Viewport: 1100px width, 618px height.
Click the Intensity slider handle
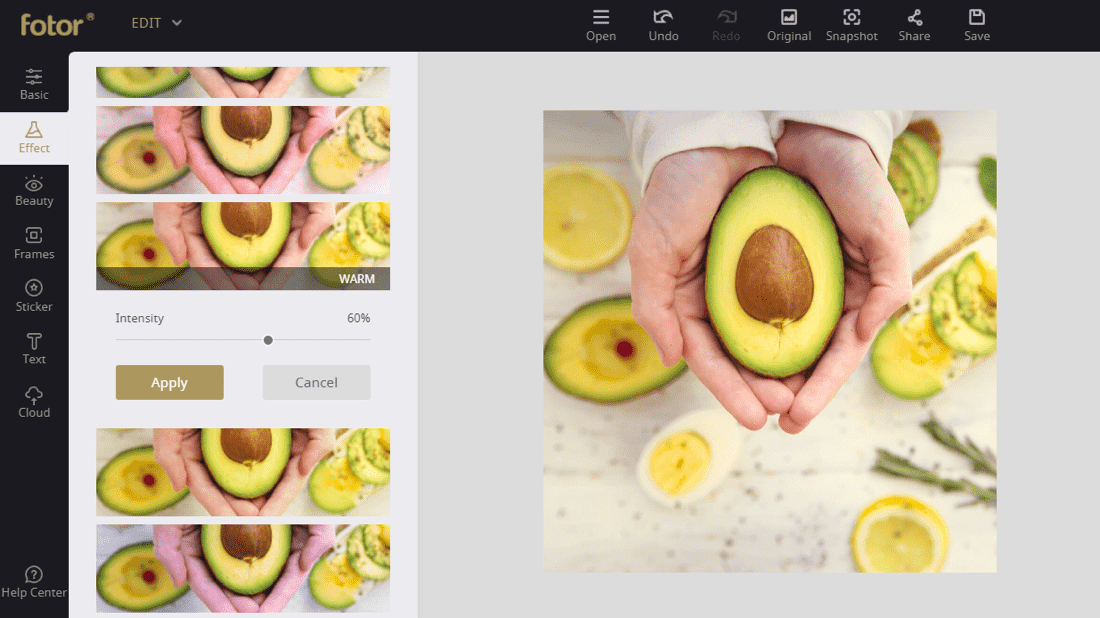point(268,340)
